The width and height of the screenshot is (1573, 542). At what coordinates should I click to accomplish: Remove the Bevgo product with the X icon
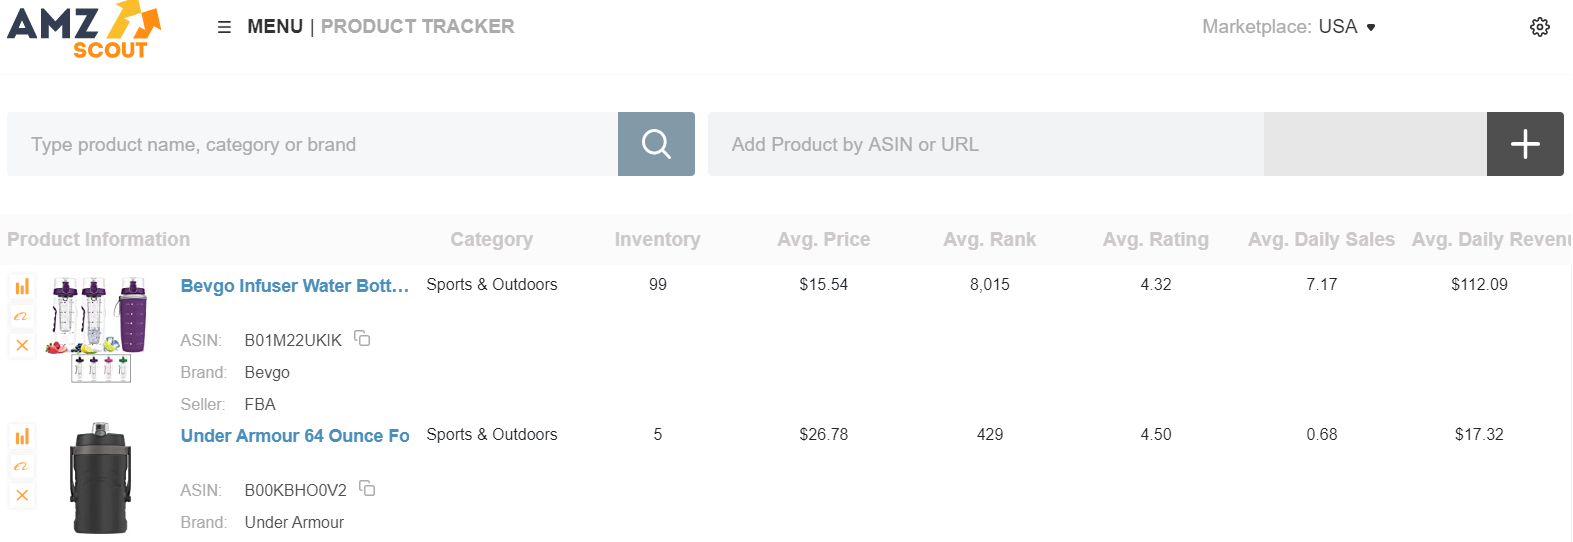tap(22, 345)
